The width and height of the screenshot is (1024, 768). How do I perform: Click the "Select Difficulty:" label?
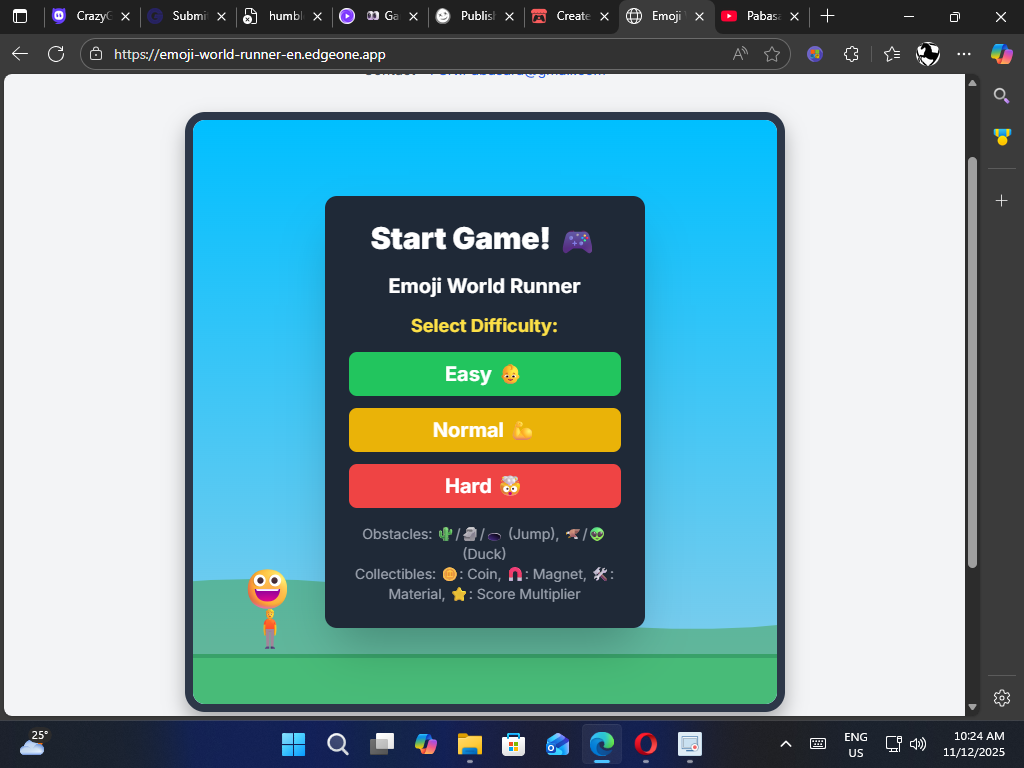pyautogui.click(x=484, y=326)
